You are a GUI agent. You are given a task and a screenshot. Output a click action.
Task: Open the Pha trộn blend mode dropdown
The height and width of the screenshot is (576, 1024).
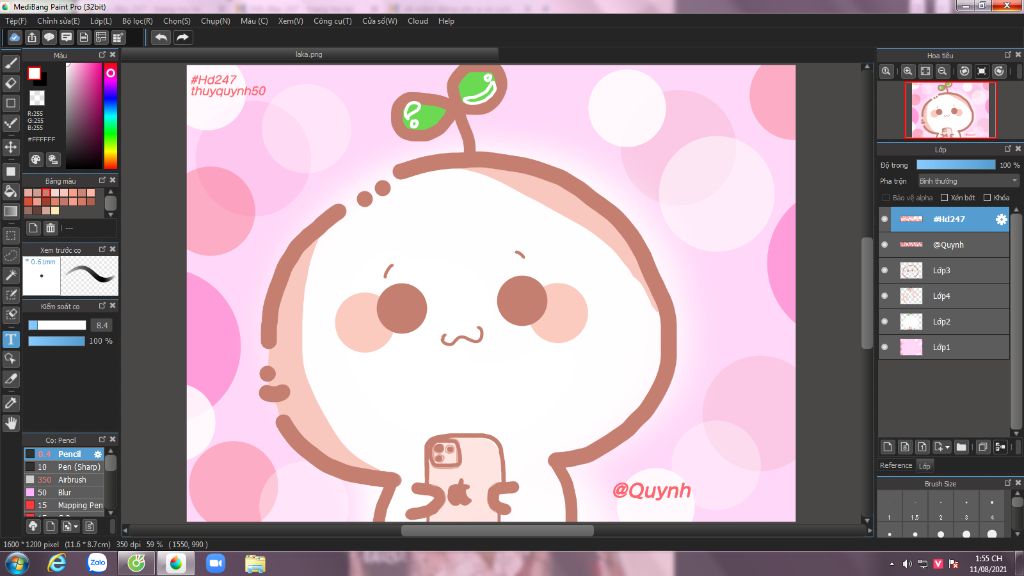click(968, 181)
